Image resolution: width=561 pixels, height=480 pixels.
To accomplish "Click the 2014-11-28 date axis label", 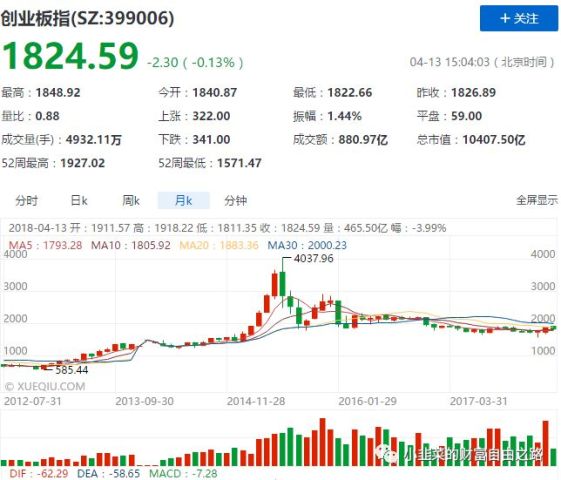I will coord(256,401).
